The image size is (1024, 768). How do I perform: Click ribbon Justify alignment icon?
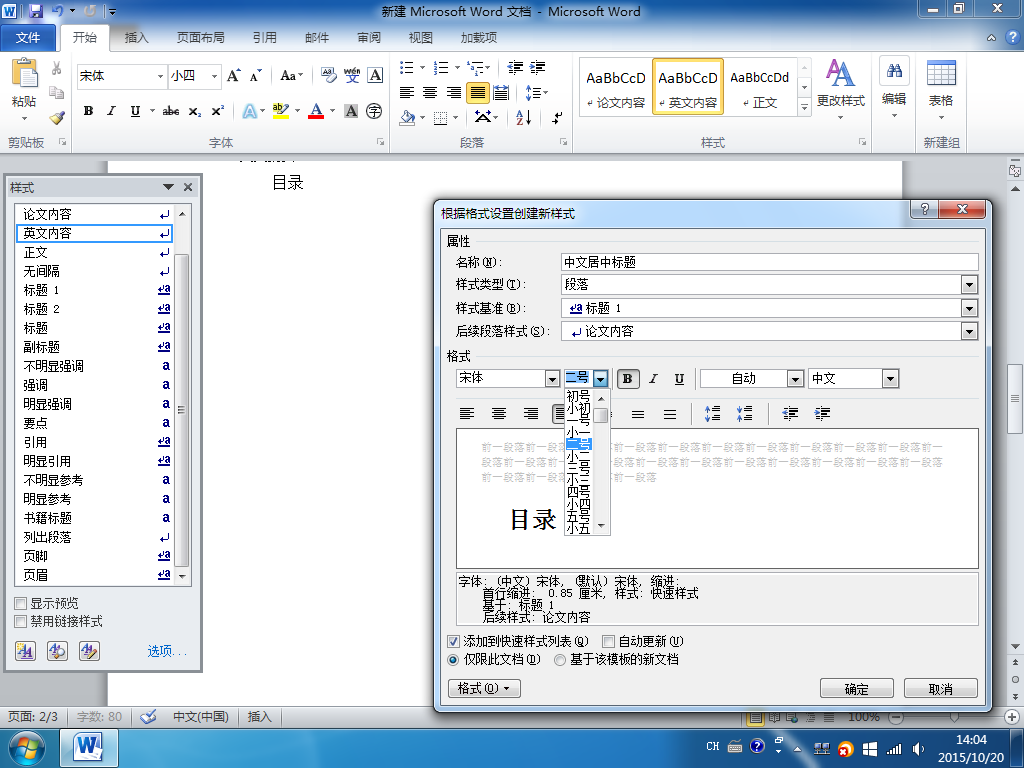coord(478,93)
